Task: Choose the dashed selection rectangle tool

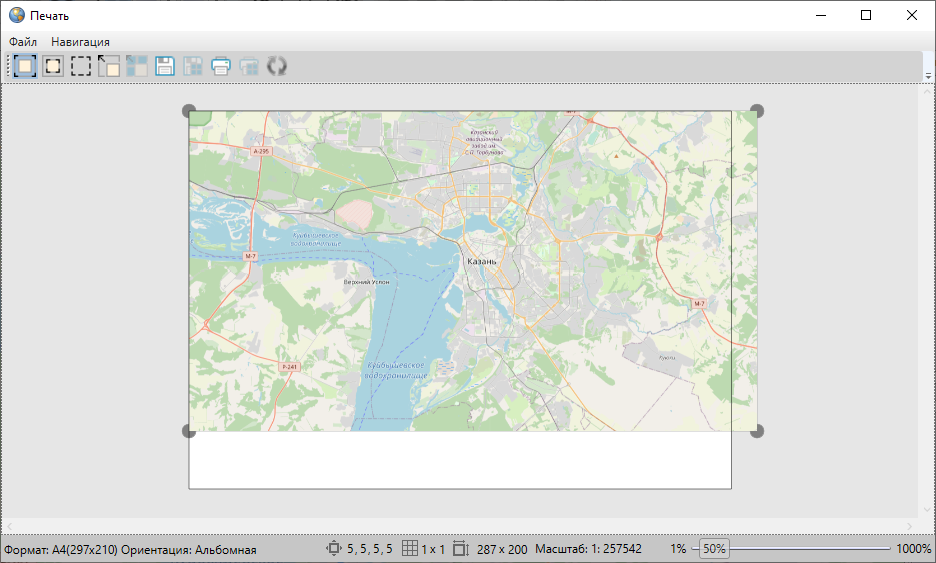Action: click(x=81, y=66)
